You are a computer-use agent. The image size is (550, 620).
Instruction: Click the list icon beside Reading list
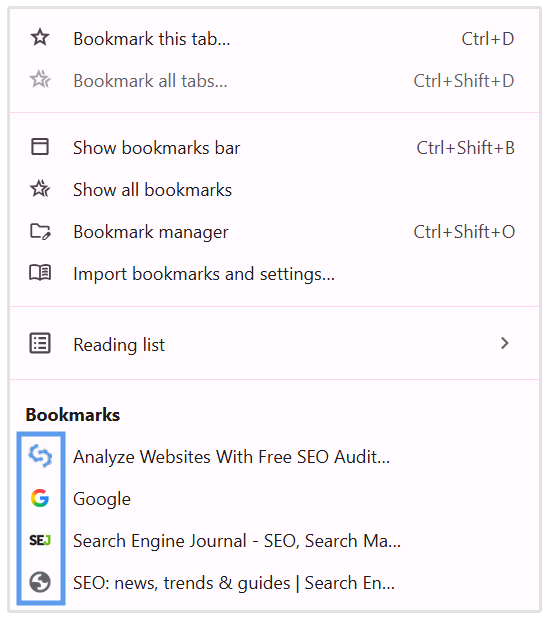40,343
